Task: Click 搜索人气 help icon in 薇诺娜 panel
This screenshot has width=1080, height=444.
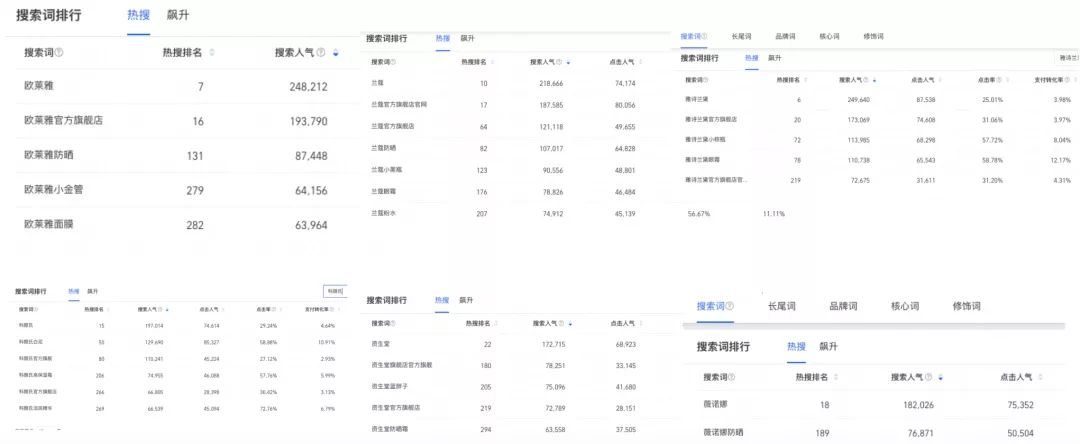Action: [929, 377]
